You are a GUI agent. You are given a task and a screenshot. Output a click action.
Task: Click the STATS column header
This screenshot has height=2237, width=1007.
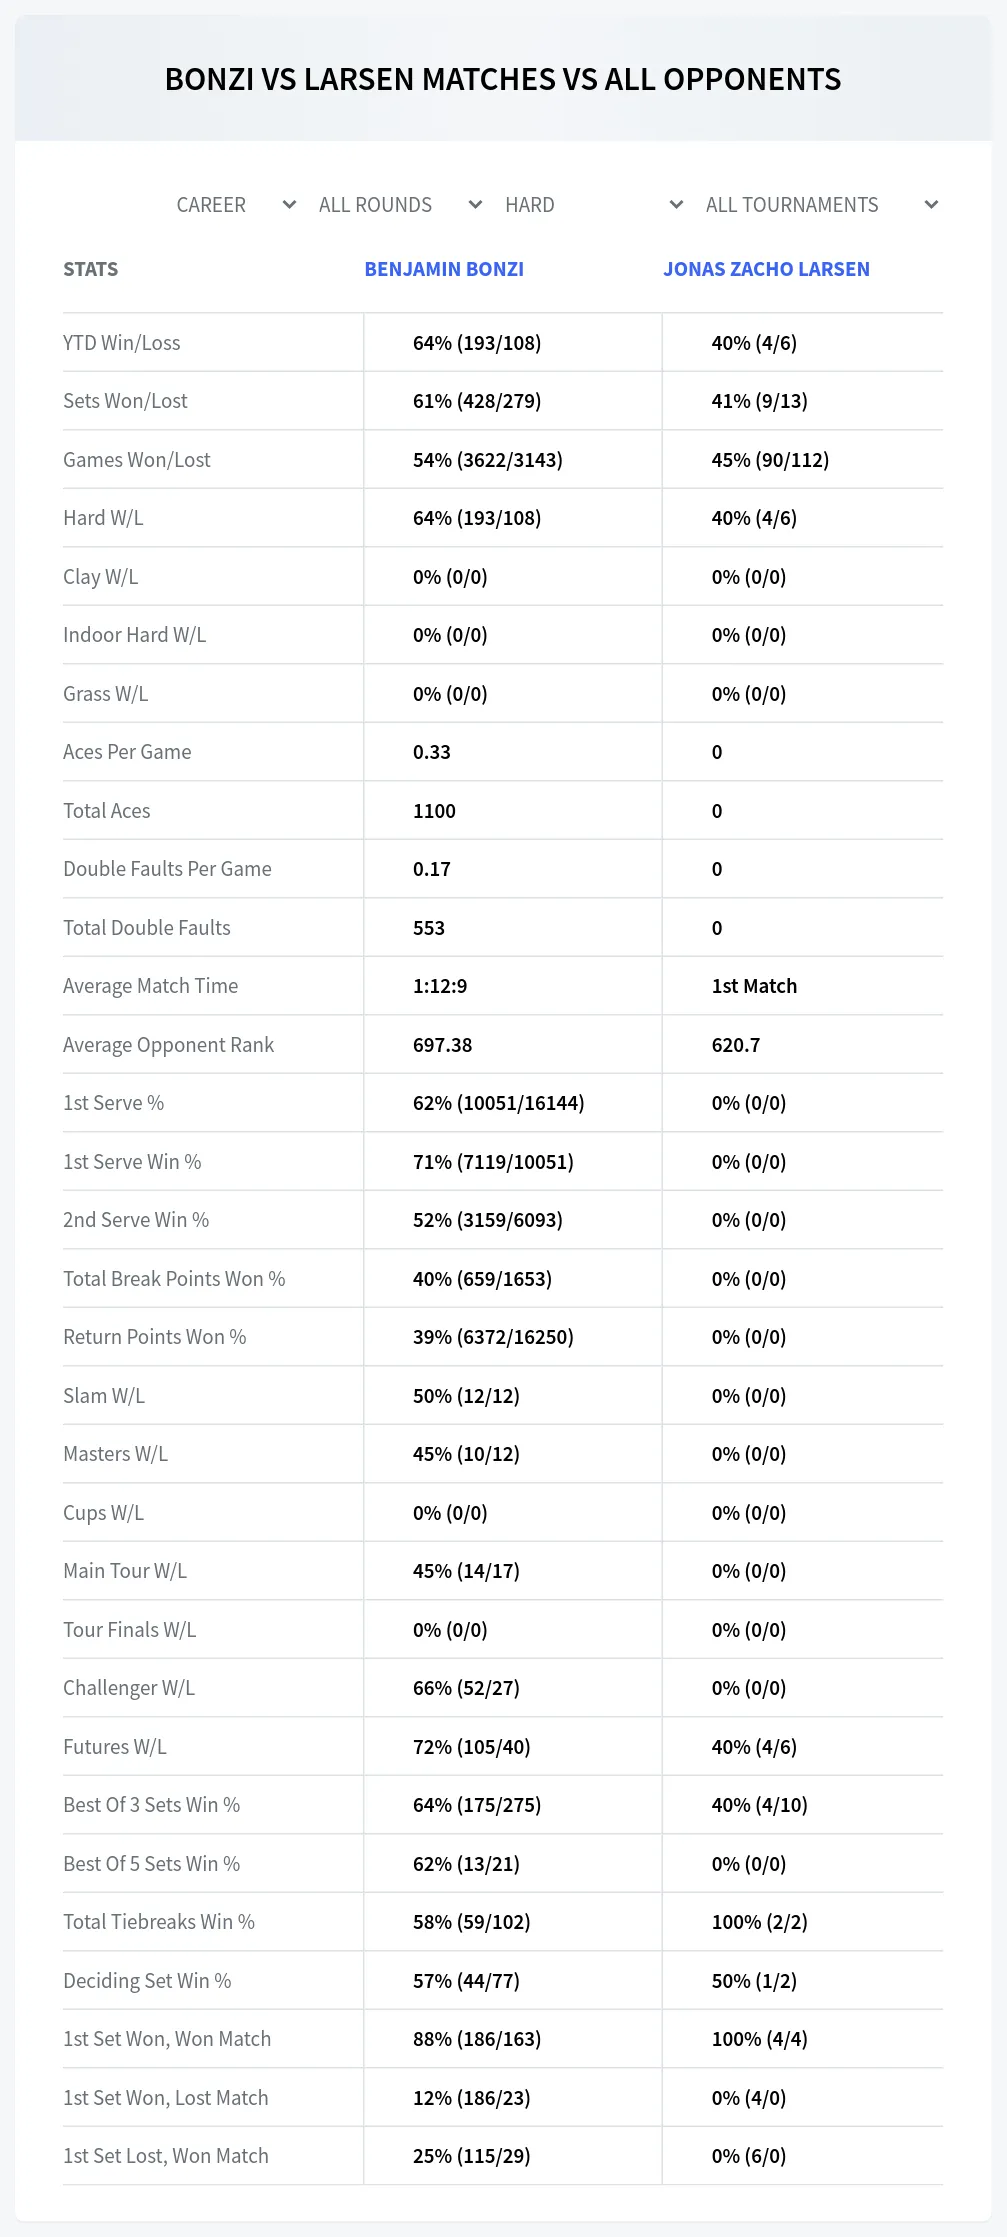[91, 269]
